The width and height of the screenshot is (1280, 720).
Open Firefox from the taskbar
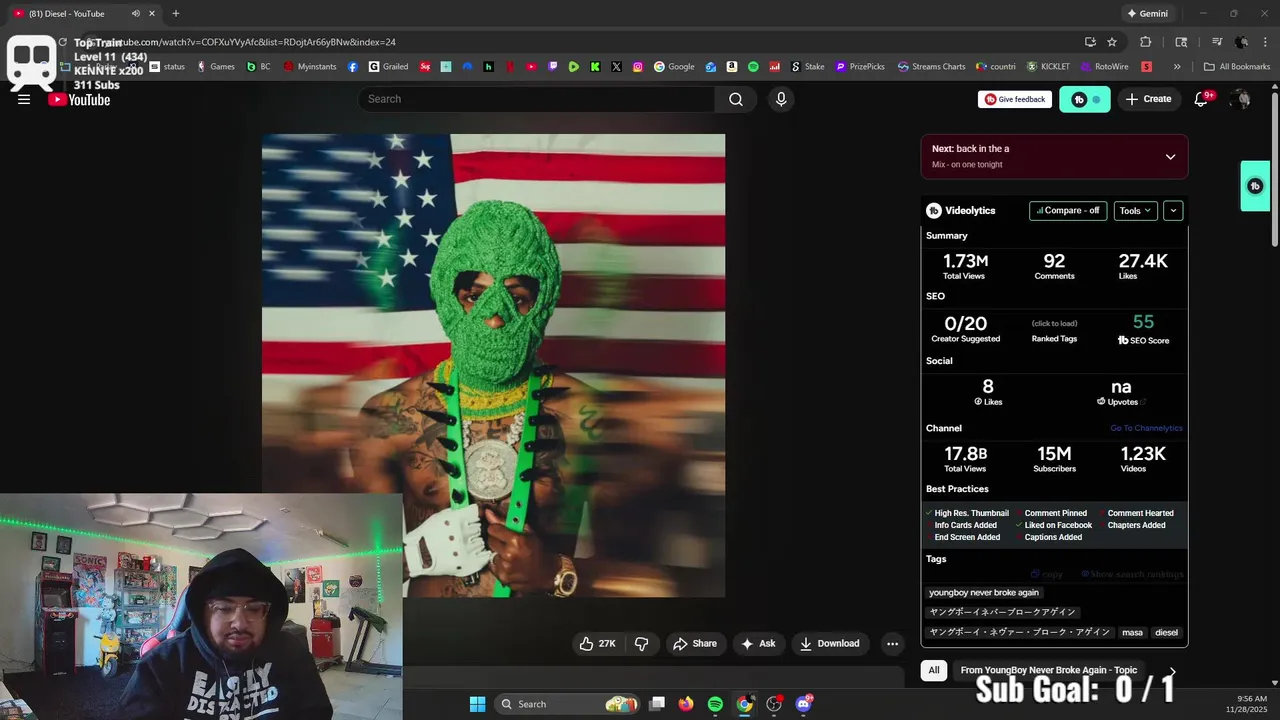coord(685,704)
